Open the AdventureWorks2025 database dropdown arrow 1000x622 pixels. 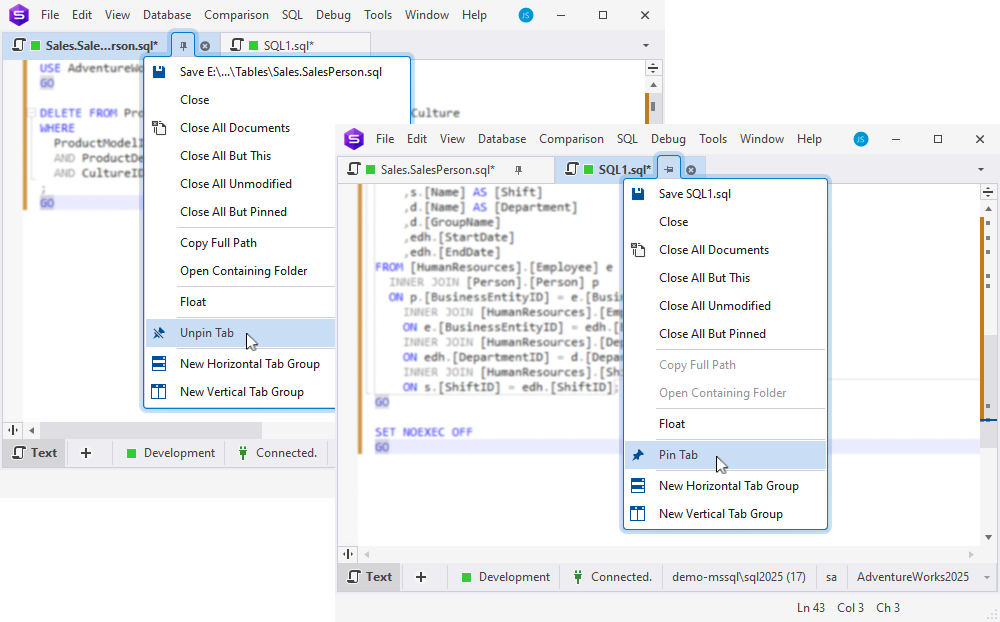coord(987,577)
